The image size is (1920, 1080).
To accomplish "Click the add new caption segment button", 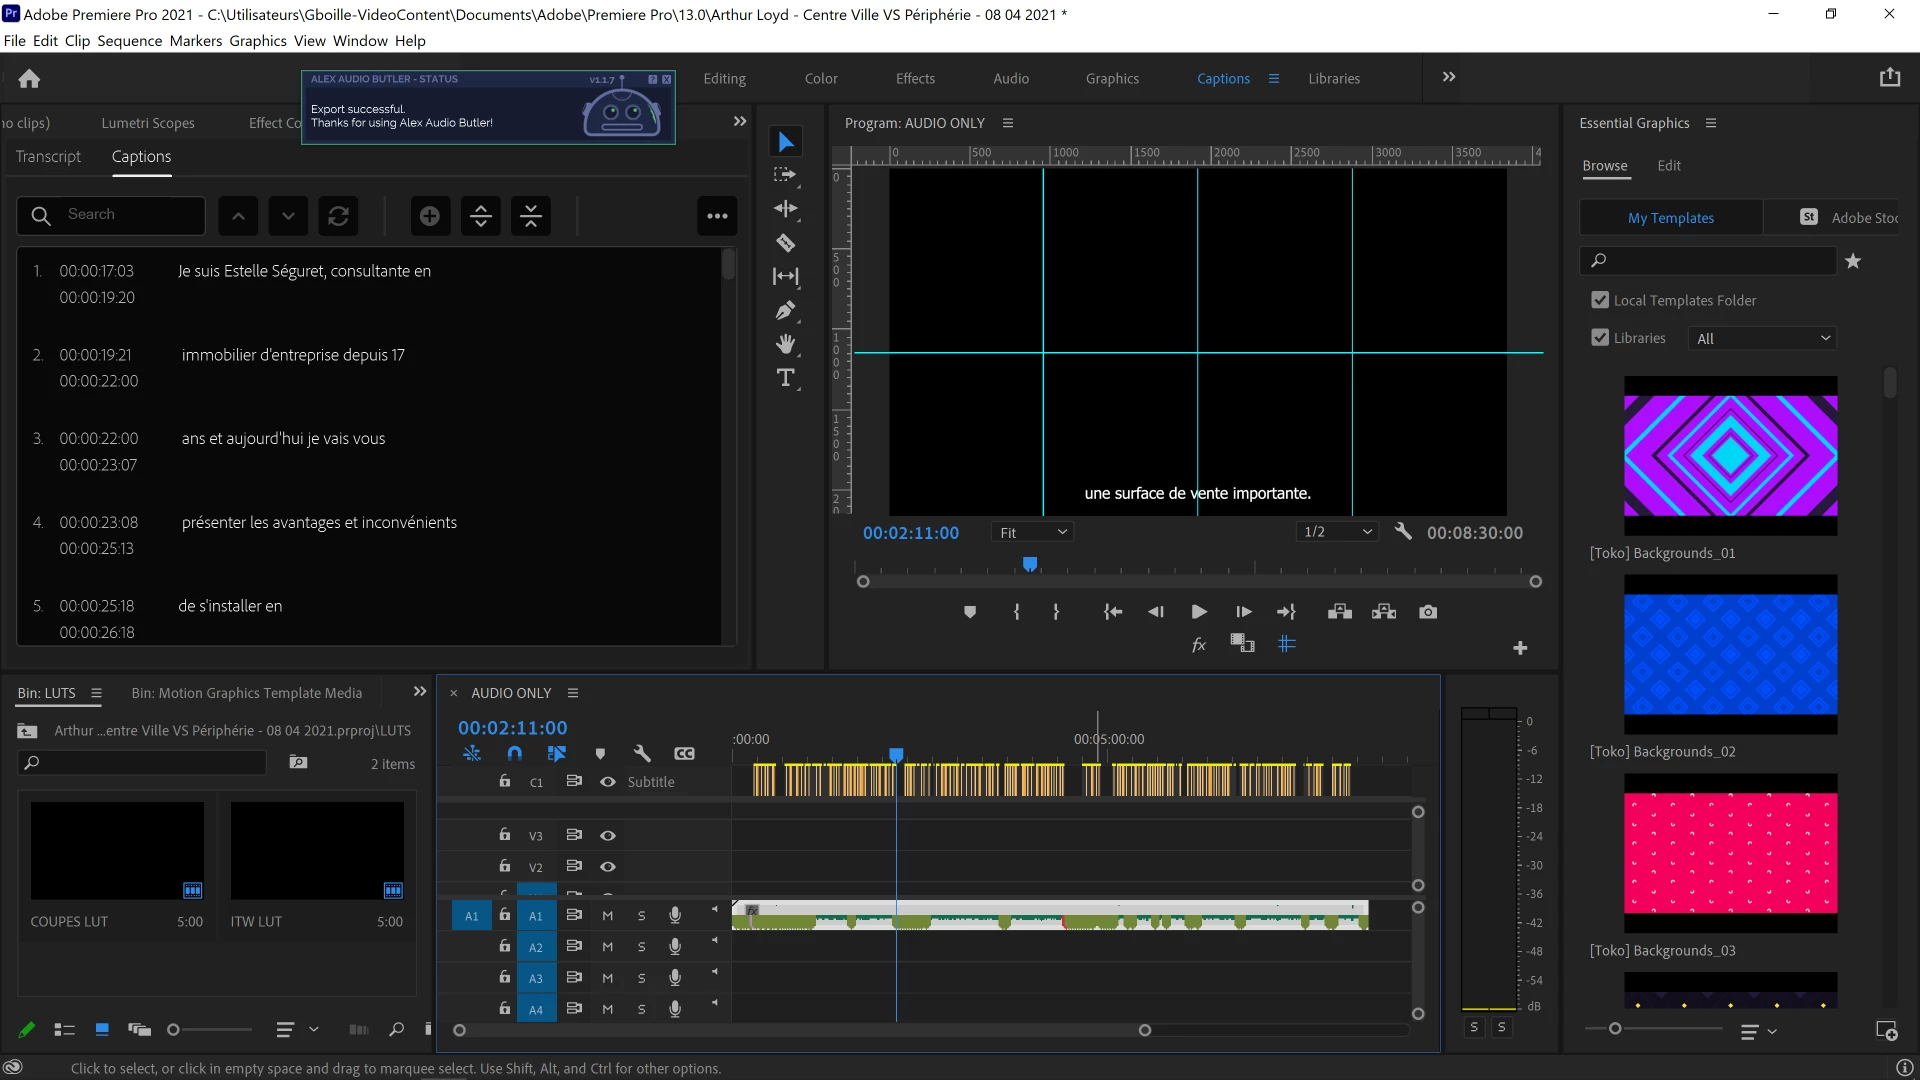I will pos(430,216).
